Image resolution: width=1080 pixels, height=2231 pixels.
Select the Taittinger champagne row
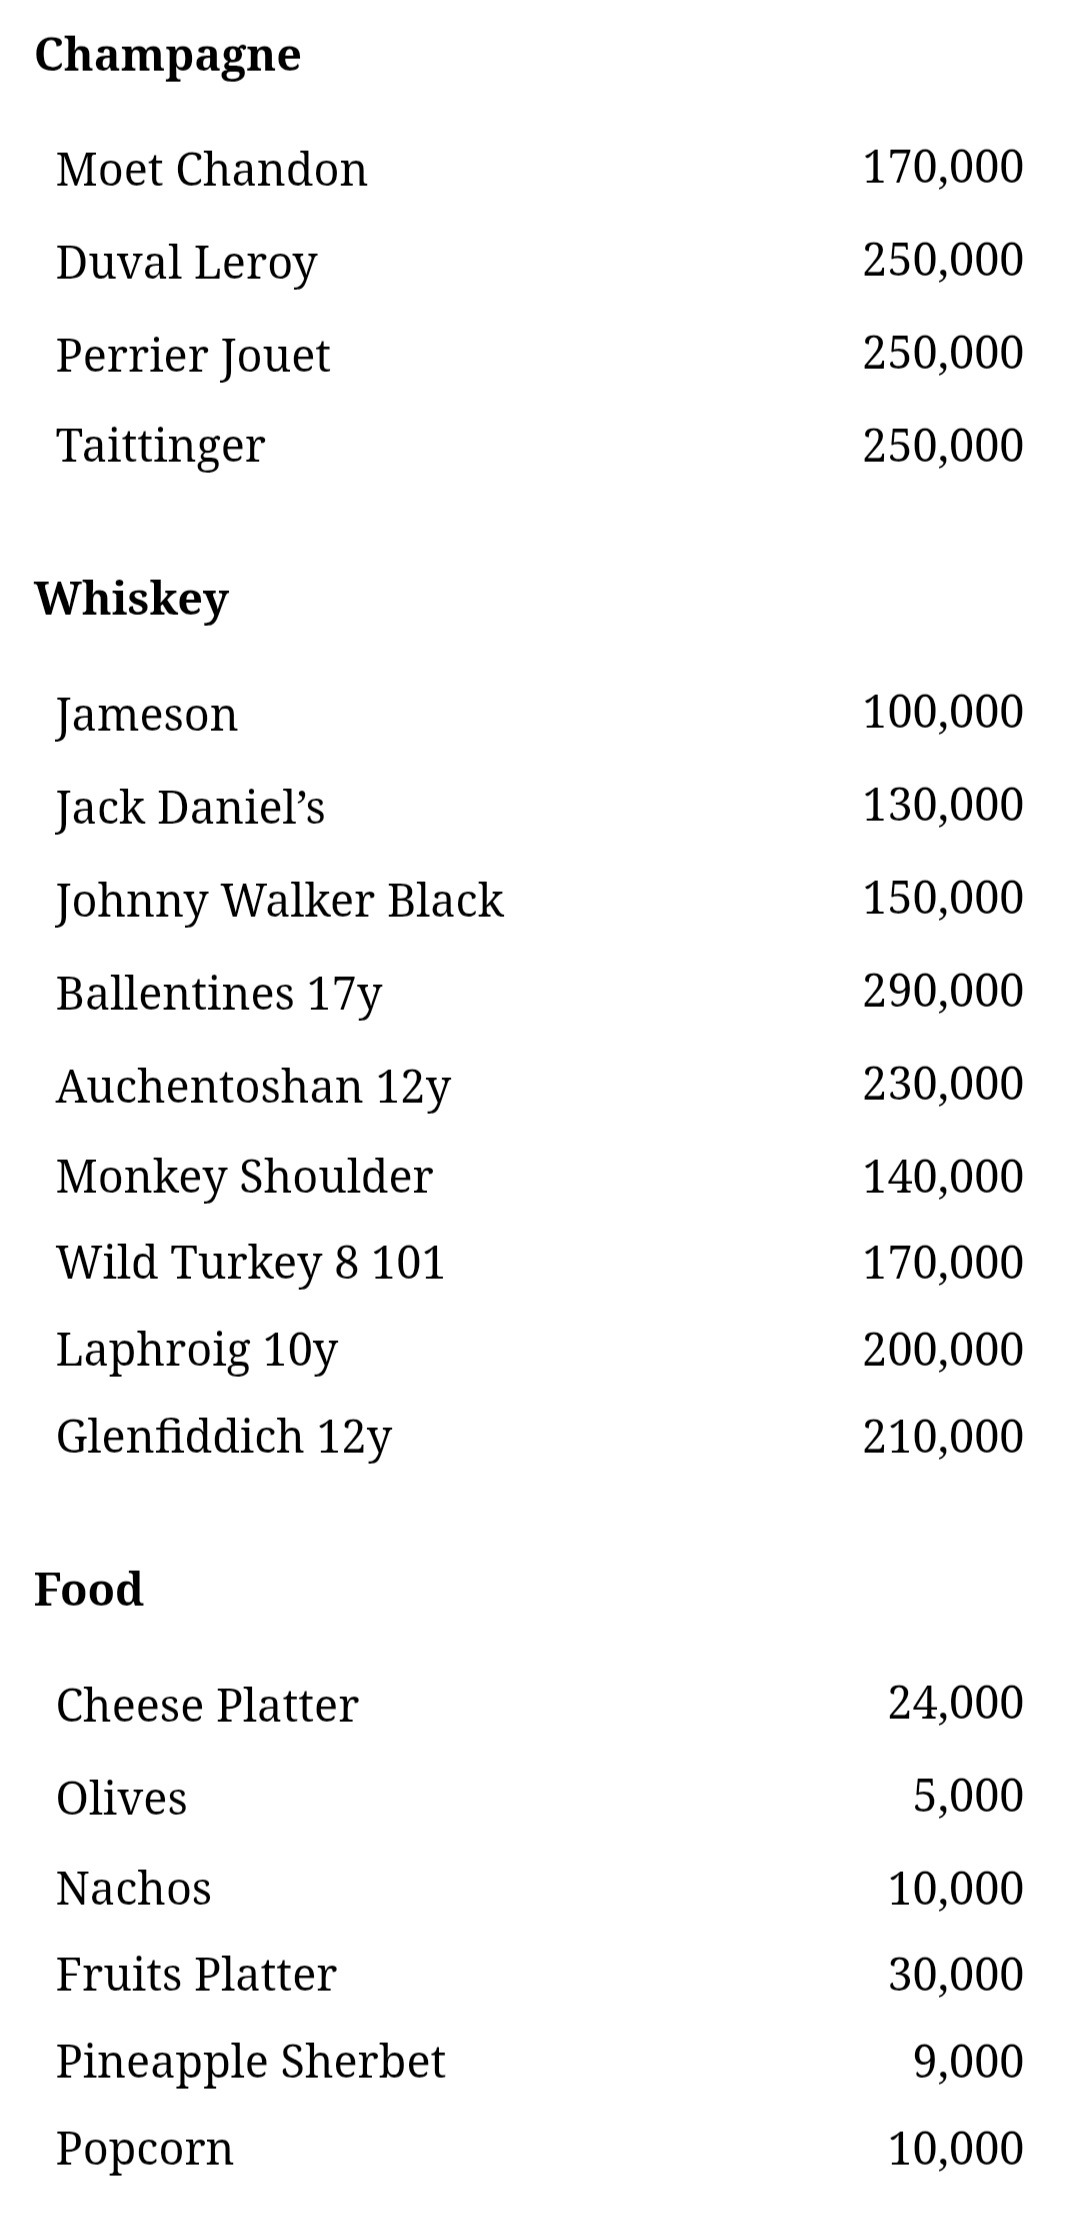point(540,445)
